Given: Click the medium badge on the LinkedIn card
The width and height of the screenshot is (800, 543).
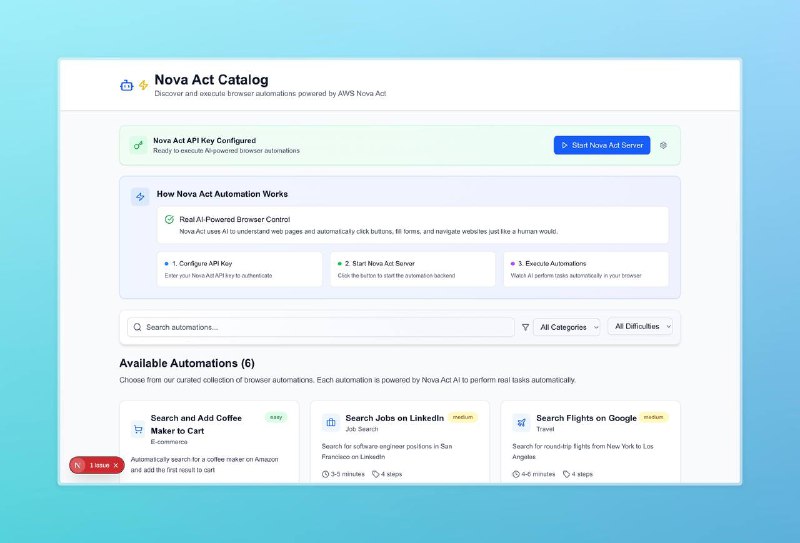Looking at the screenshot, I should (x=463, y=417).
